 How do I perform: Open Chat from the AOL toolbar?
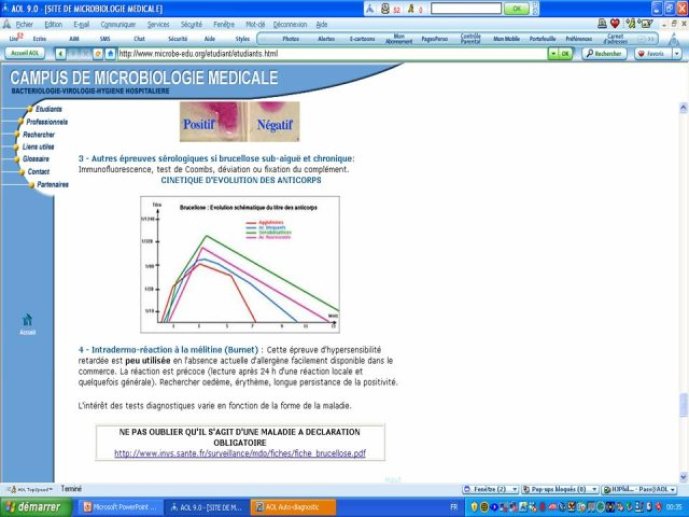click(x=139, y=39)
